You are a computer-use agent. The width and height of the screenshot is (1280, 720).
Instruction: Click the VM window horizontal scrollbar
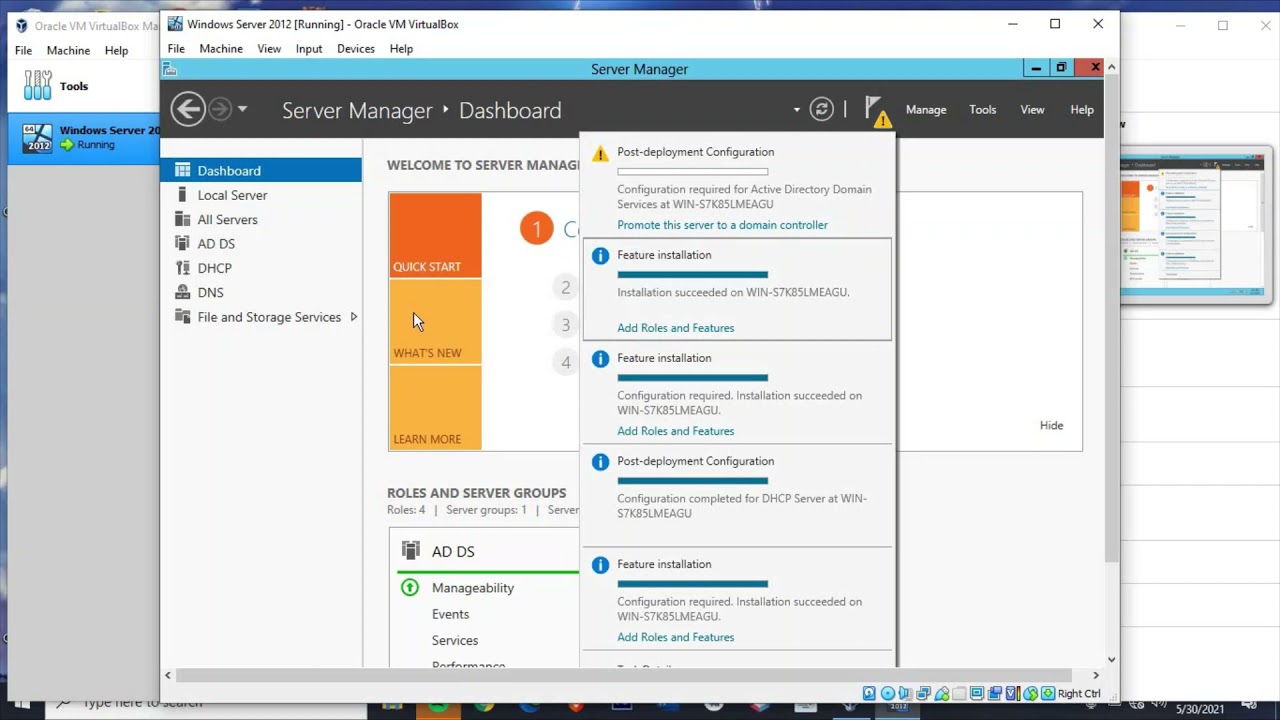(x=624, y=675)
